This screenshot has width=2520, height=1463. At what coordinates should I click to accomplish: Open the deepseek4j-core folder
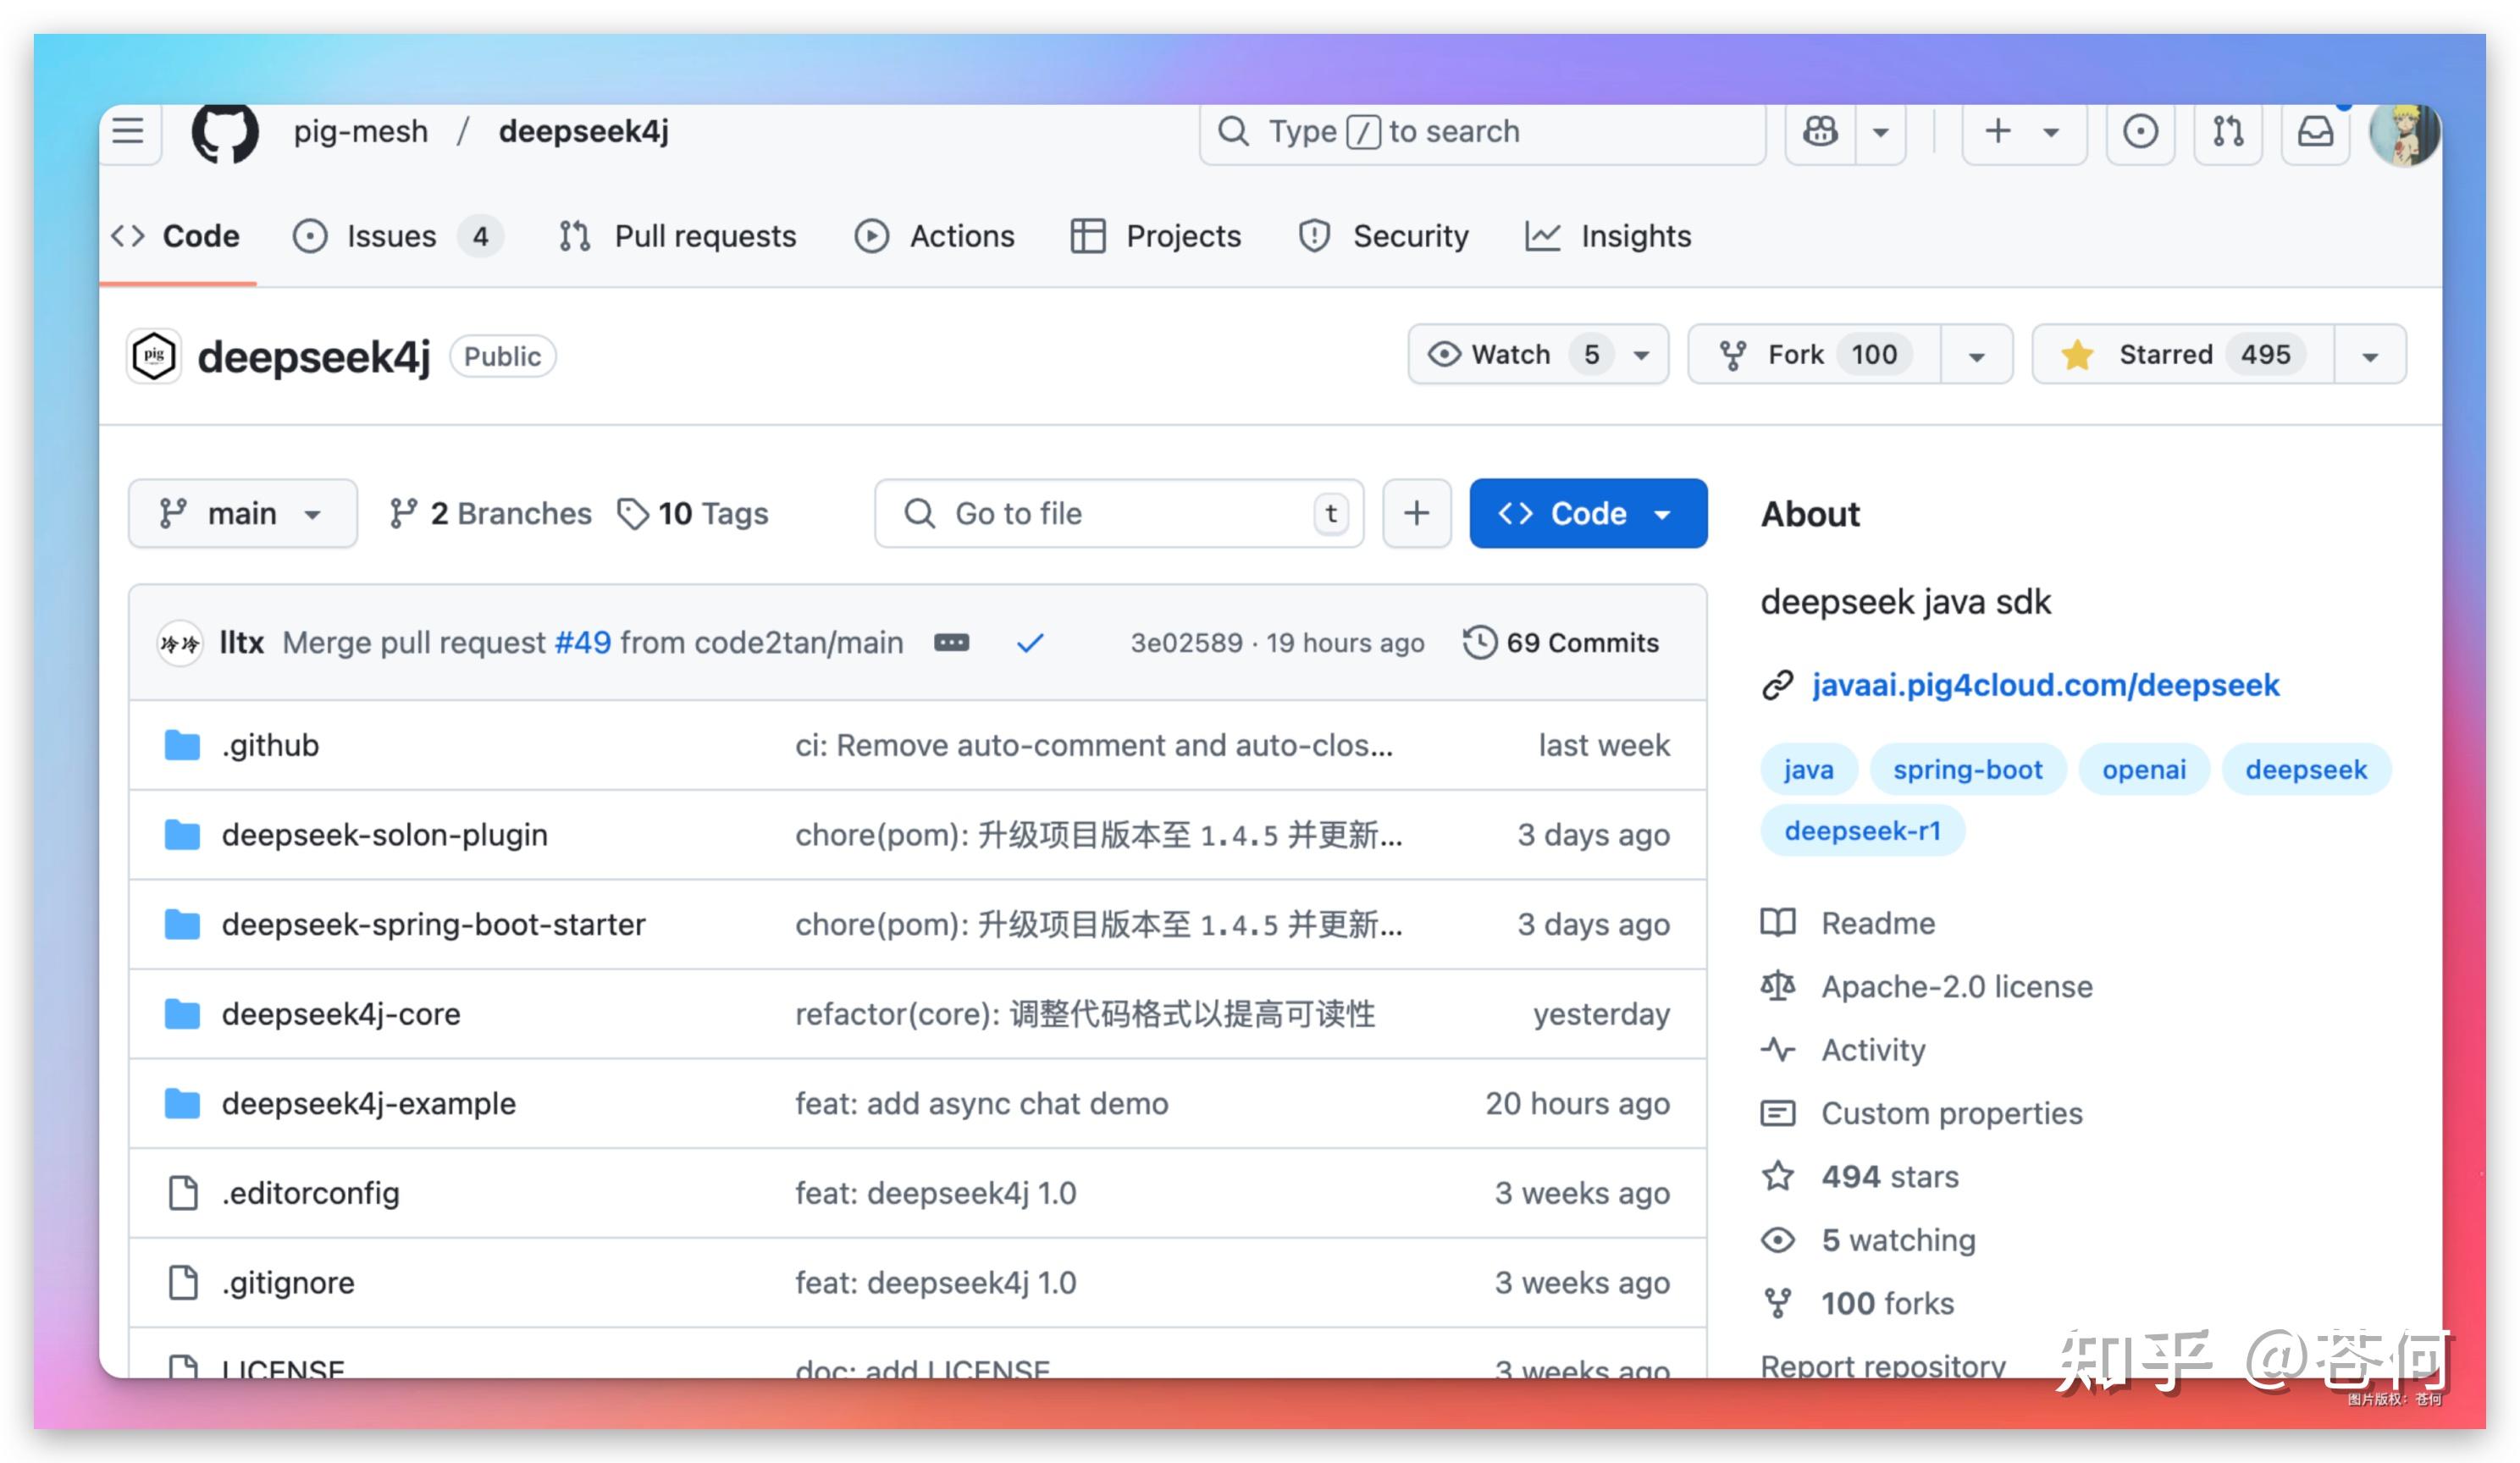tap(341, 1013)
